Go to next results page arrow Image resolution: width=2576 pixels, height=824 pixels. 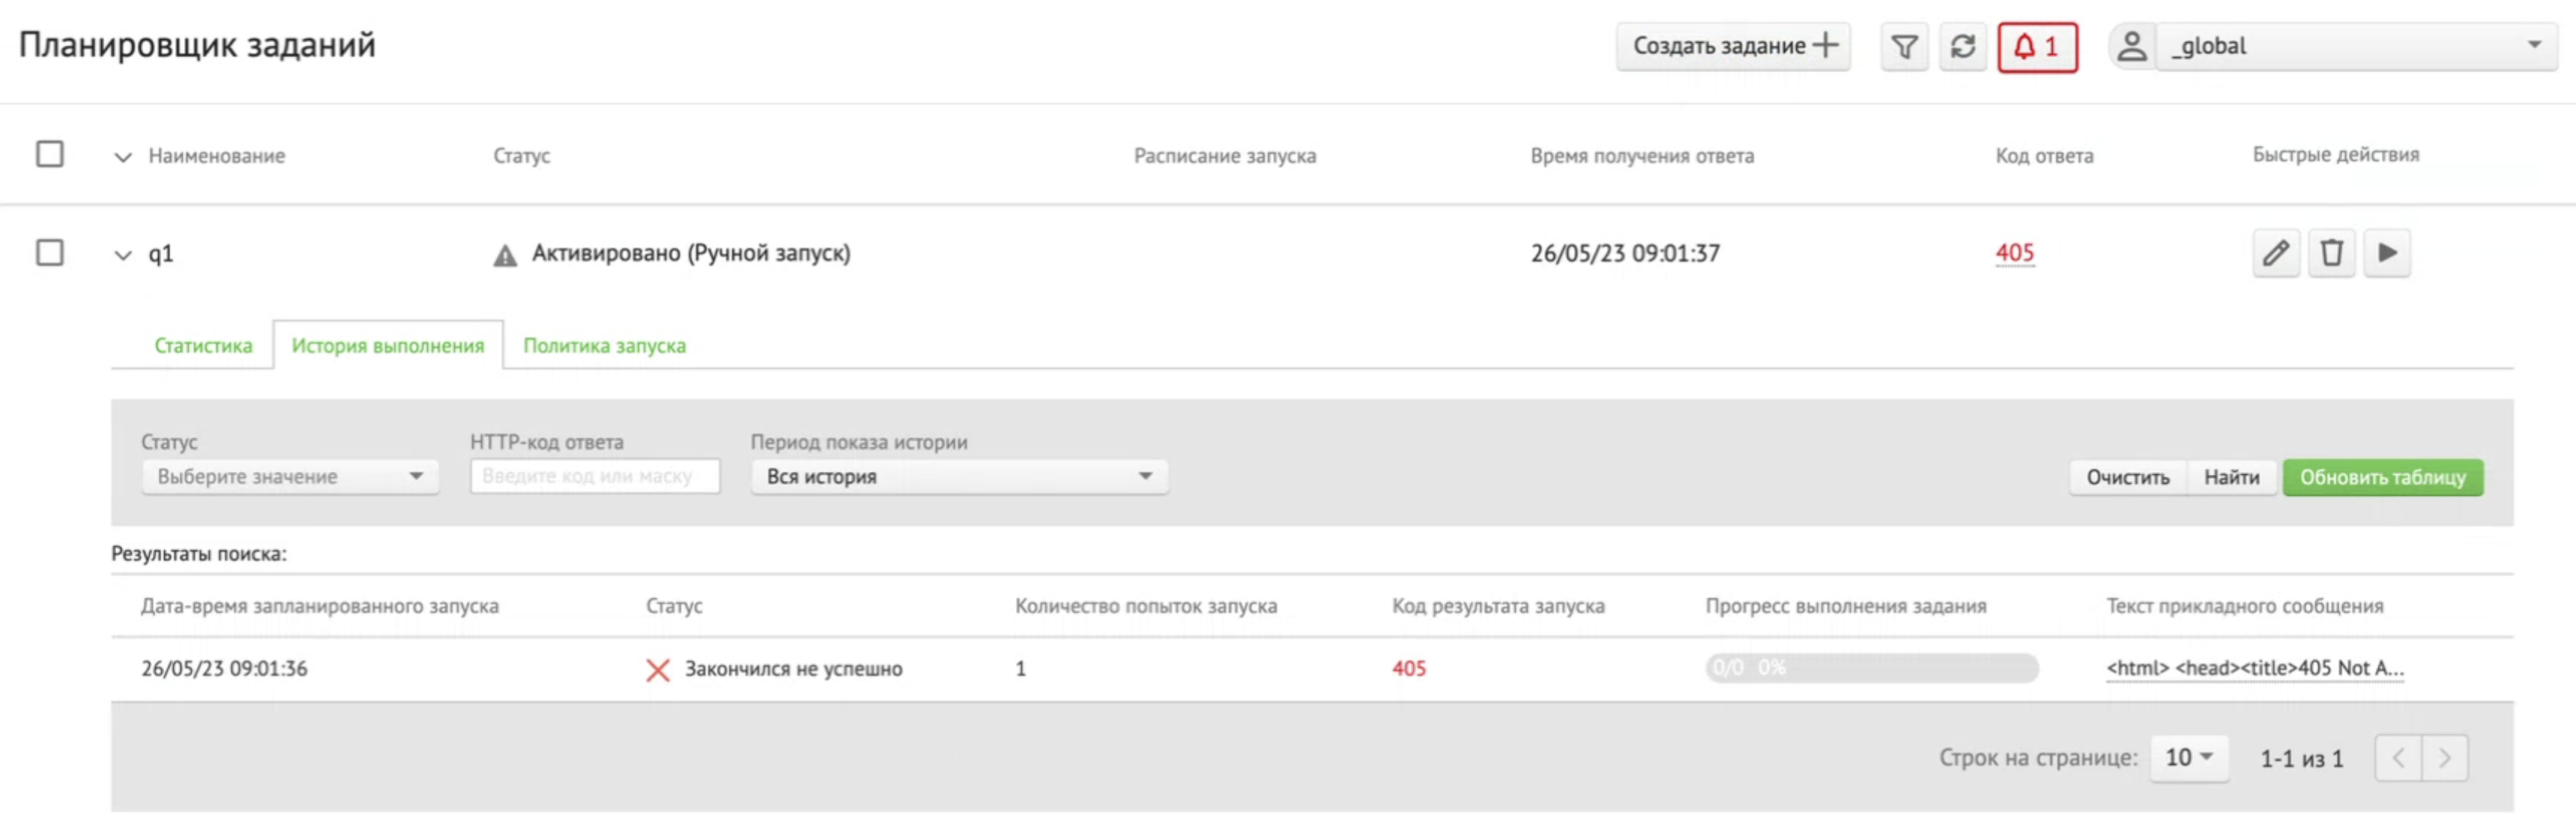coord(2444,758)
